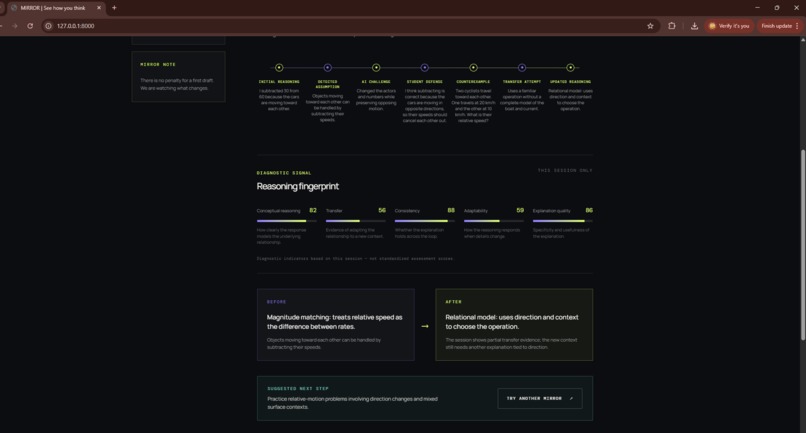Click the Before magnitude matching card
This screenshot has height=433, width=806.
(336, 324)
